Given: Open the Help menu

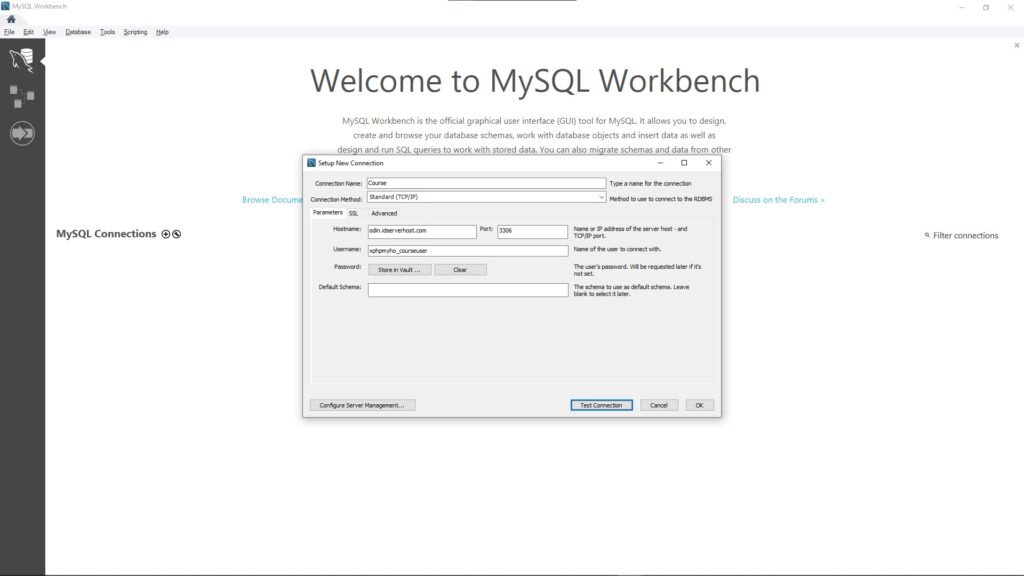Looking at the screenshot, I should (162, 32).
